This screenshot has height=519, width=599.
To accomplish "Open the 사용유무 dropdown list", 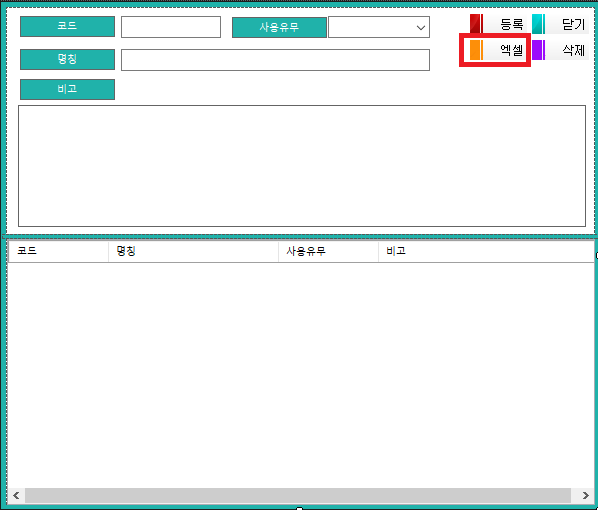I will [x=379, y=27].
